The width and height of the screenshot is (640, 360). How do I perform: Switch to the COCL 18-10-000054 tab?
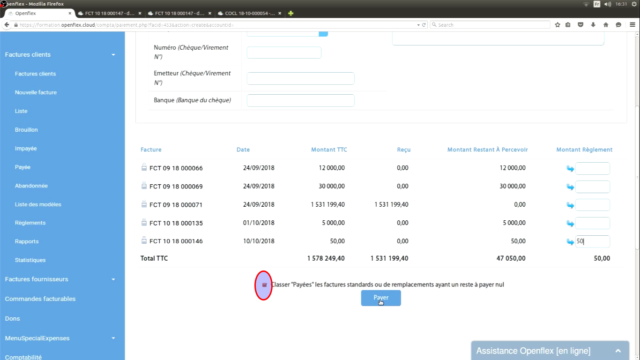249,13
